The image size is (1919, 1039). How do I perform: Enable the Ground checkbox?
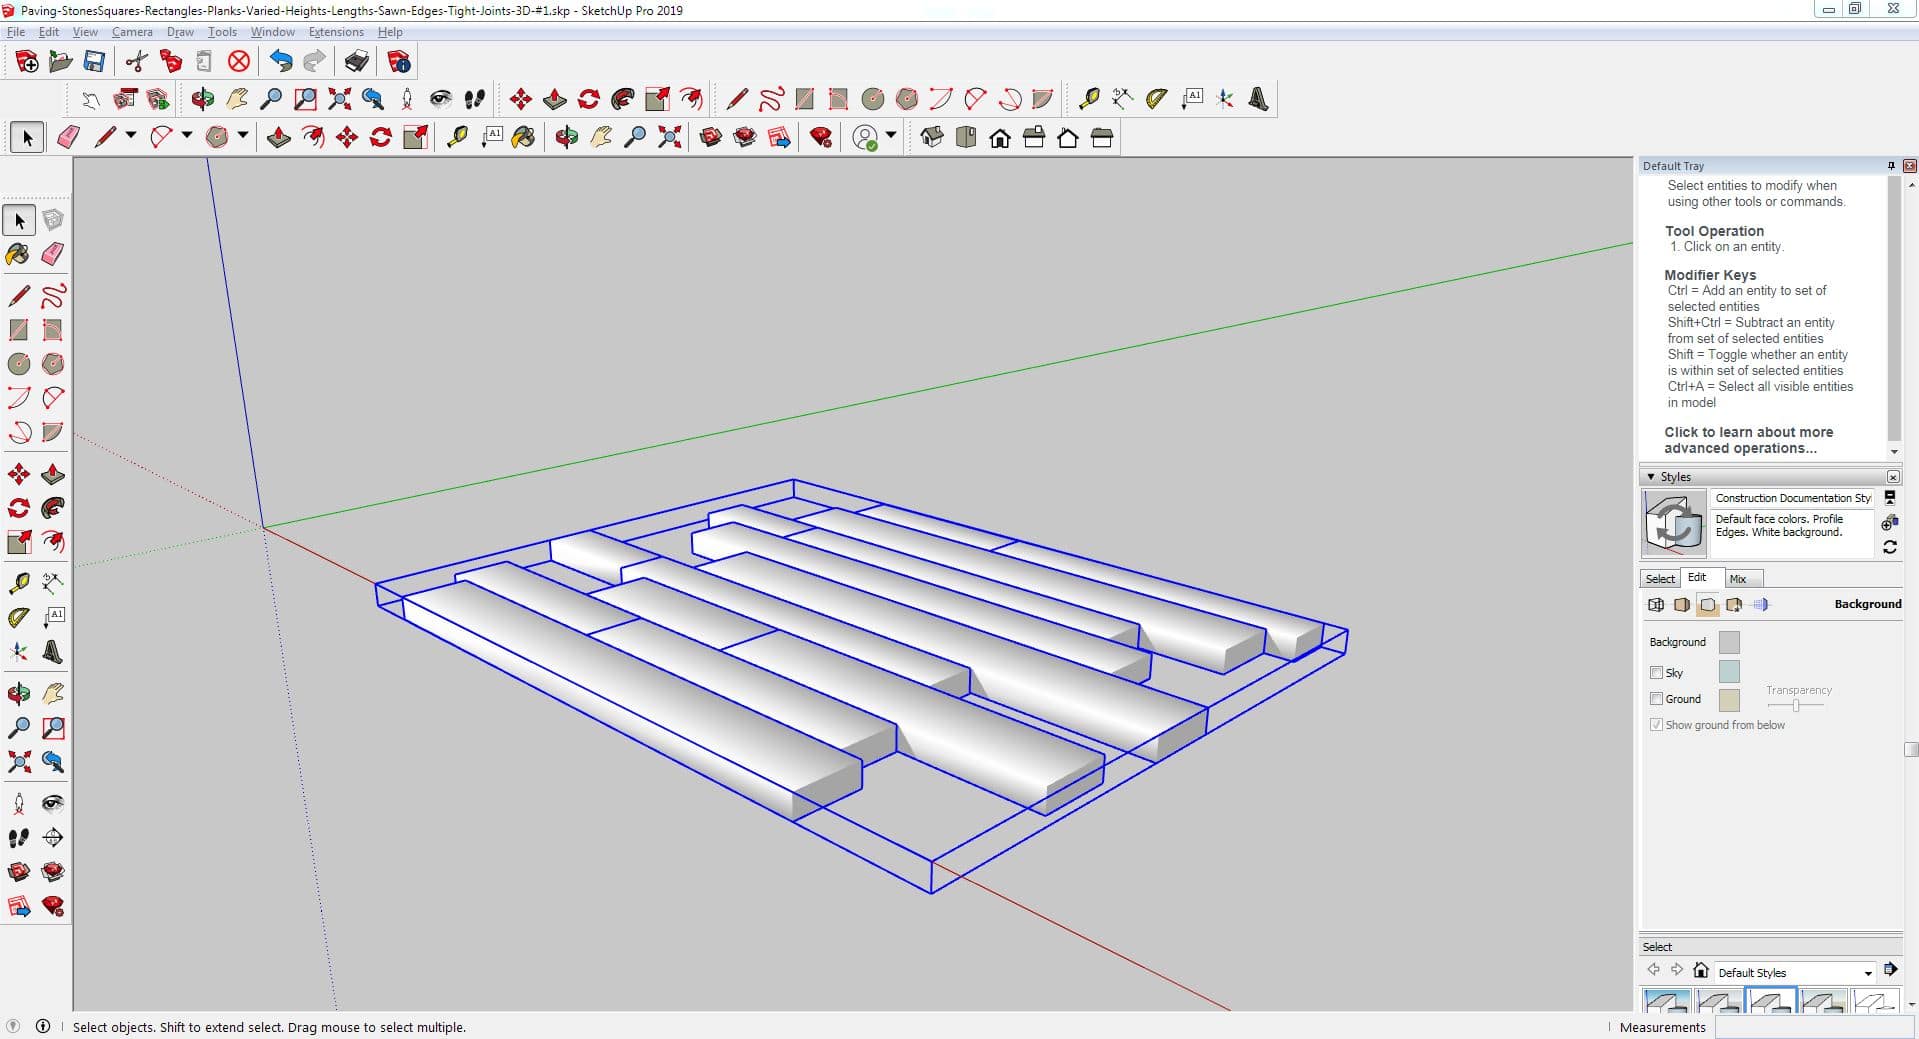pyautogui.click(x=1656, y=699)
